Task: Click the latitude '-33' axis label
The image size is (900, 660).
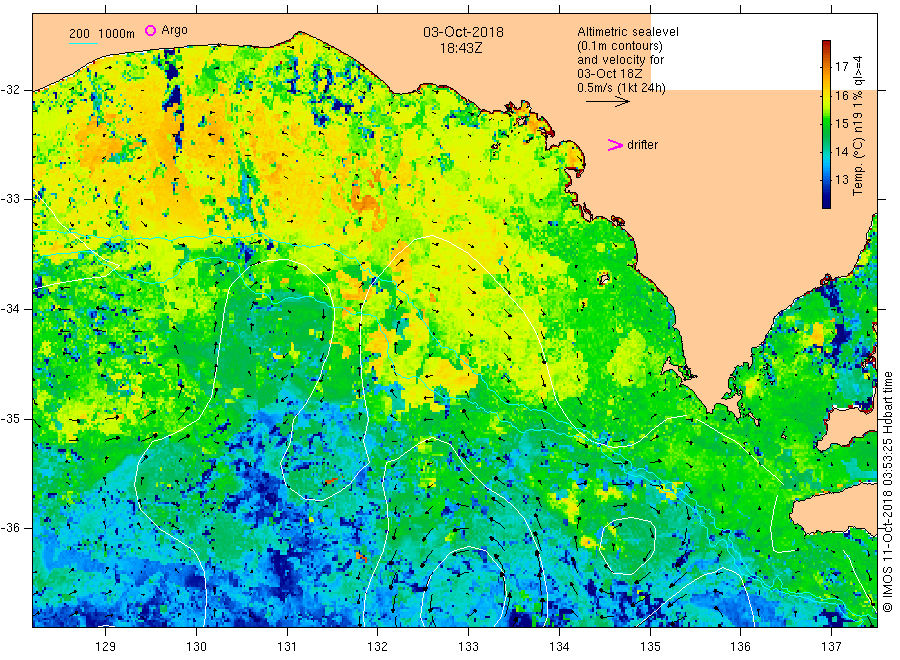Action: tap(10, 199)
